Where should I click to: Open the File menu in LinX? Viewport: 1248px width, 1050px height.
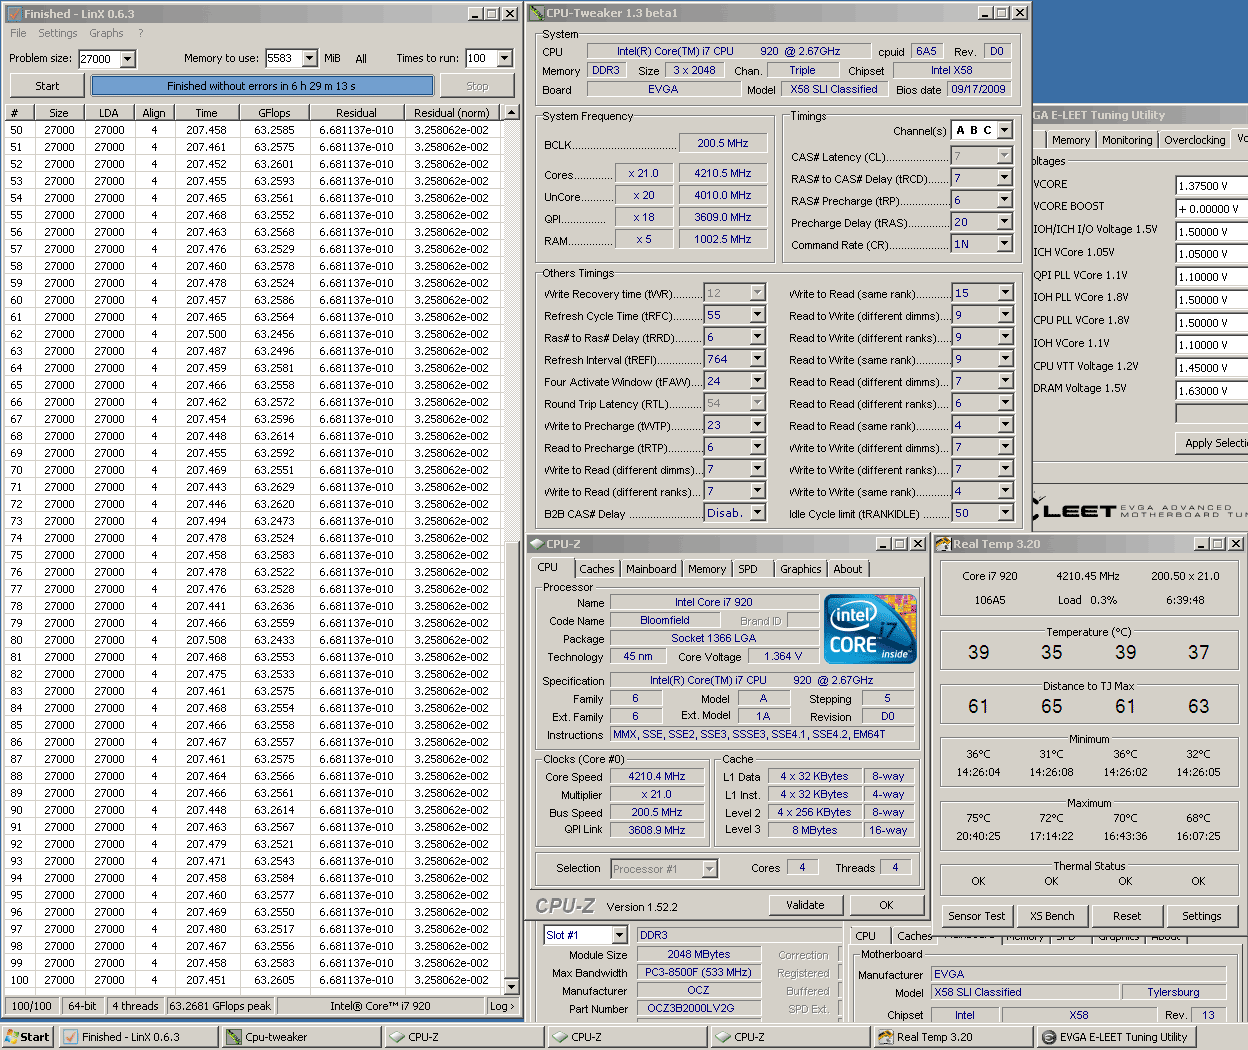(18, 33)
